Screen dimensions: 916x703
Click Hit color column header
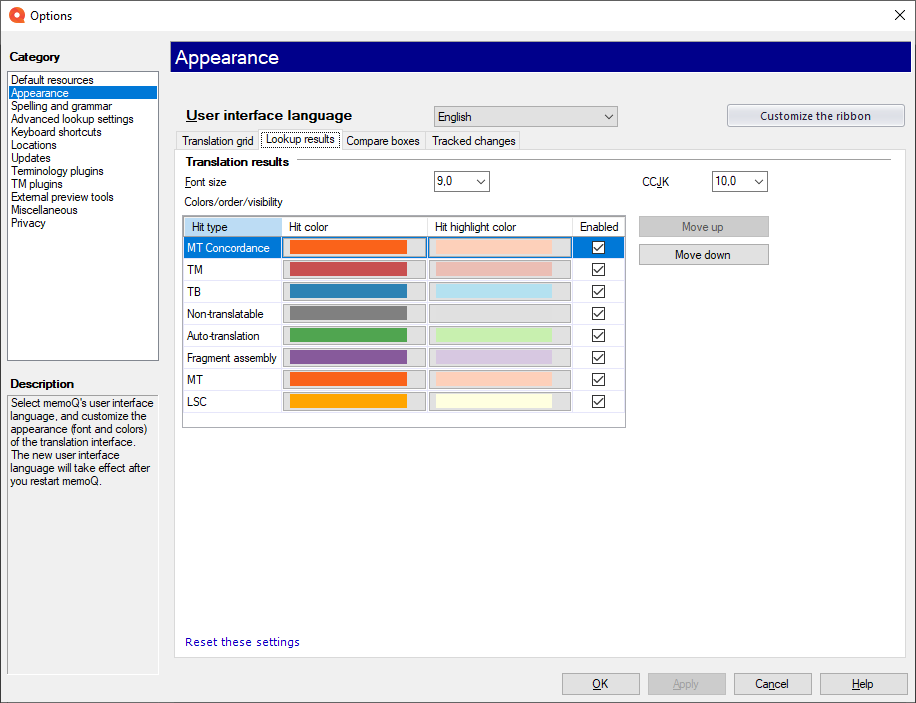355,227
